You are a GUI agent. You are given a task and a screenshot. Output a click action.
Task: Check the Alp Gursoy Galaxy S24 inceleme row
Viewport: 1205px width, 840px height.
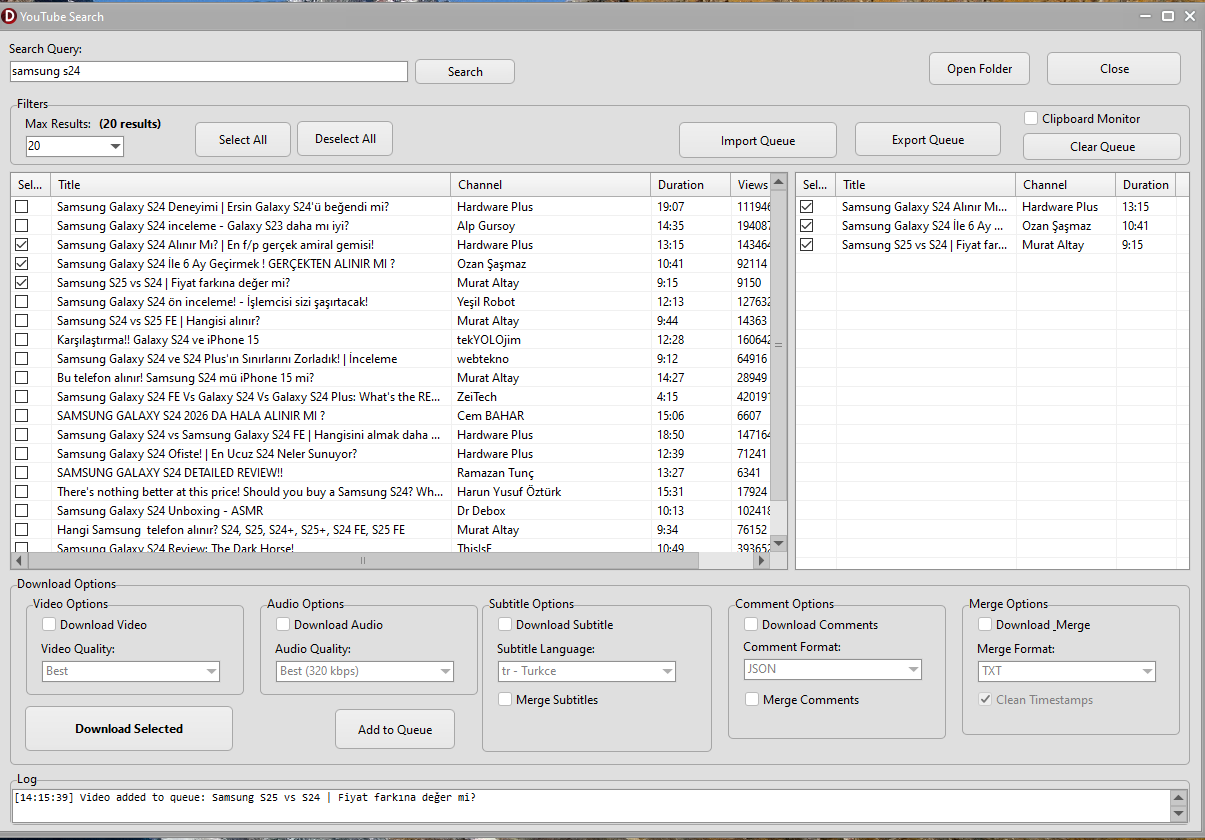tap(21, 226)
